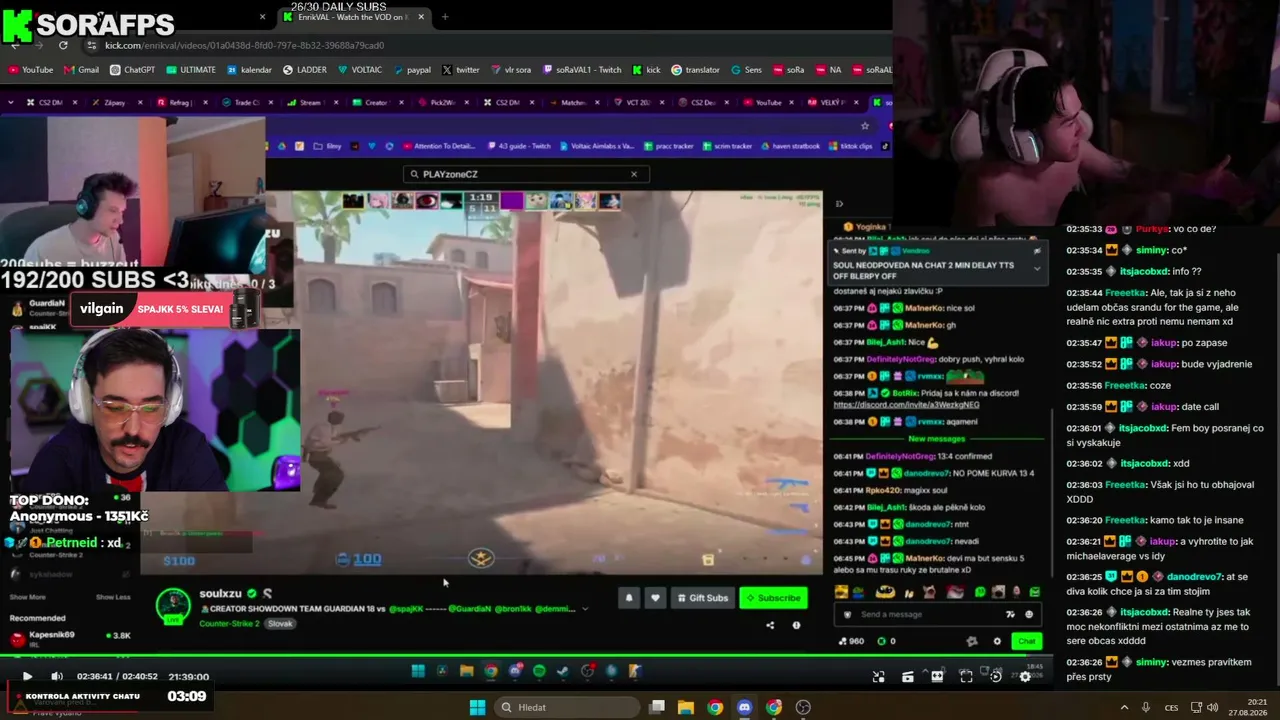Mute the VOD volume
Image resolution: width=1280 pixels, height=720 pixels.
(x=57, y=676)
